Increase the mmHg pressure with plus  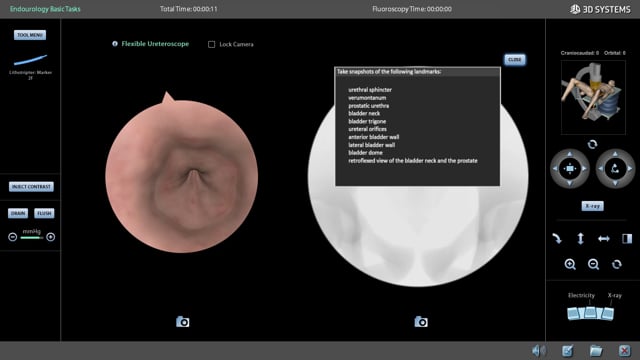(51, 237)
